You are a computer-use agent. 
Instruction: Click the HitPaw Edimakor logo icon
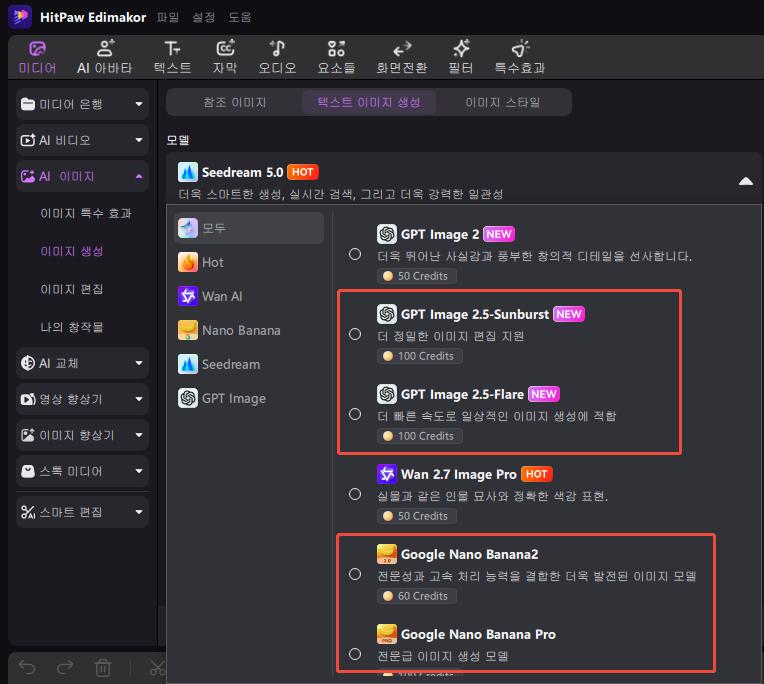click(20, 17)
